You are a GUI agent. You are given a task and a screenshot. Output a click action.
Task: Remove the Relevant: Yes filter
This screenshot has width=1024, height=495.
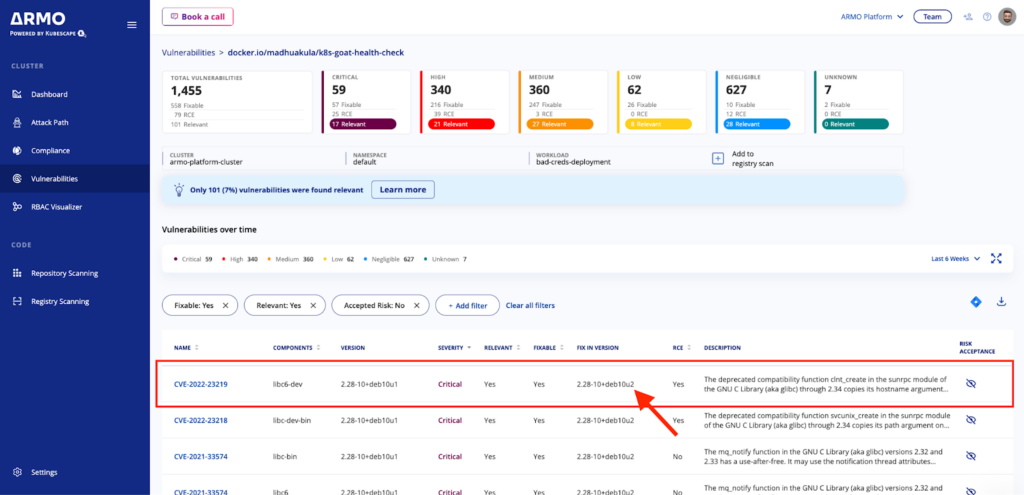point(313,305)
